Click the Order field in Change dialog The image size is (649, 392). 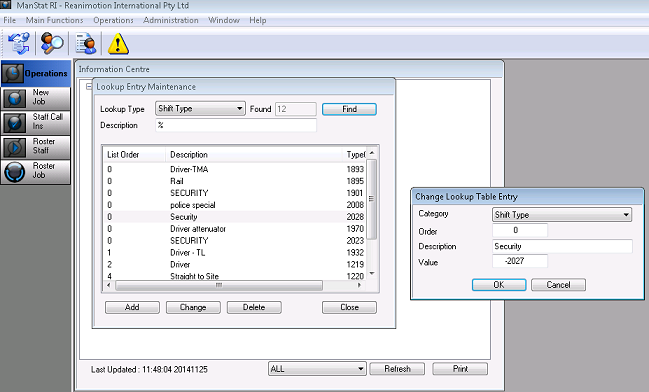520,230
